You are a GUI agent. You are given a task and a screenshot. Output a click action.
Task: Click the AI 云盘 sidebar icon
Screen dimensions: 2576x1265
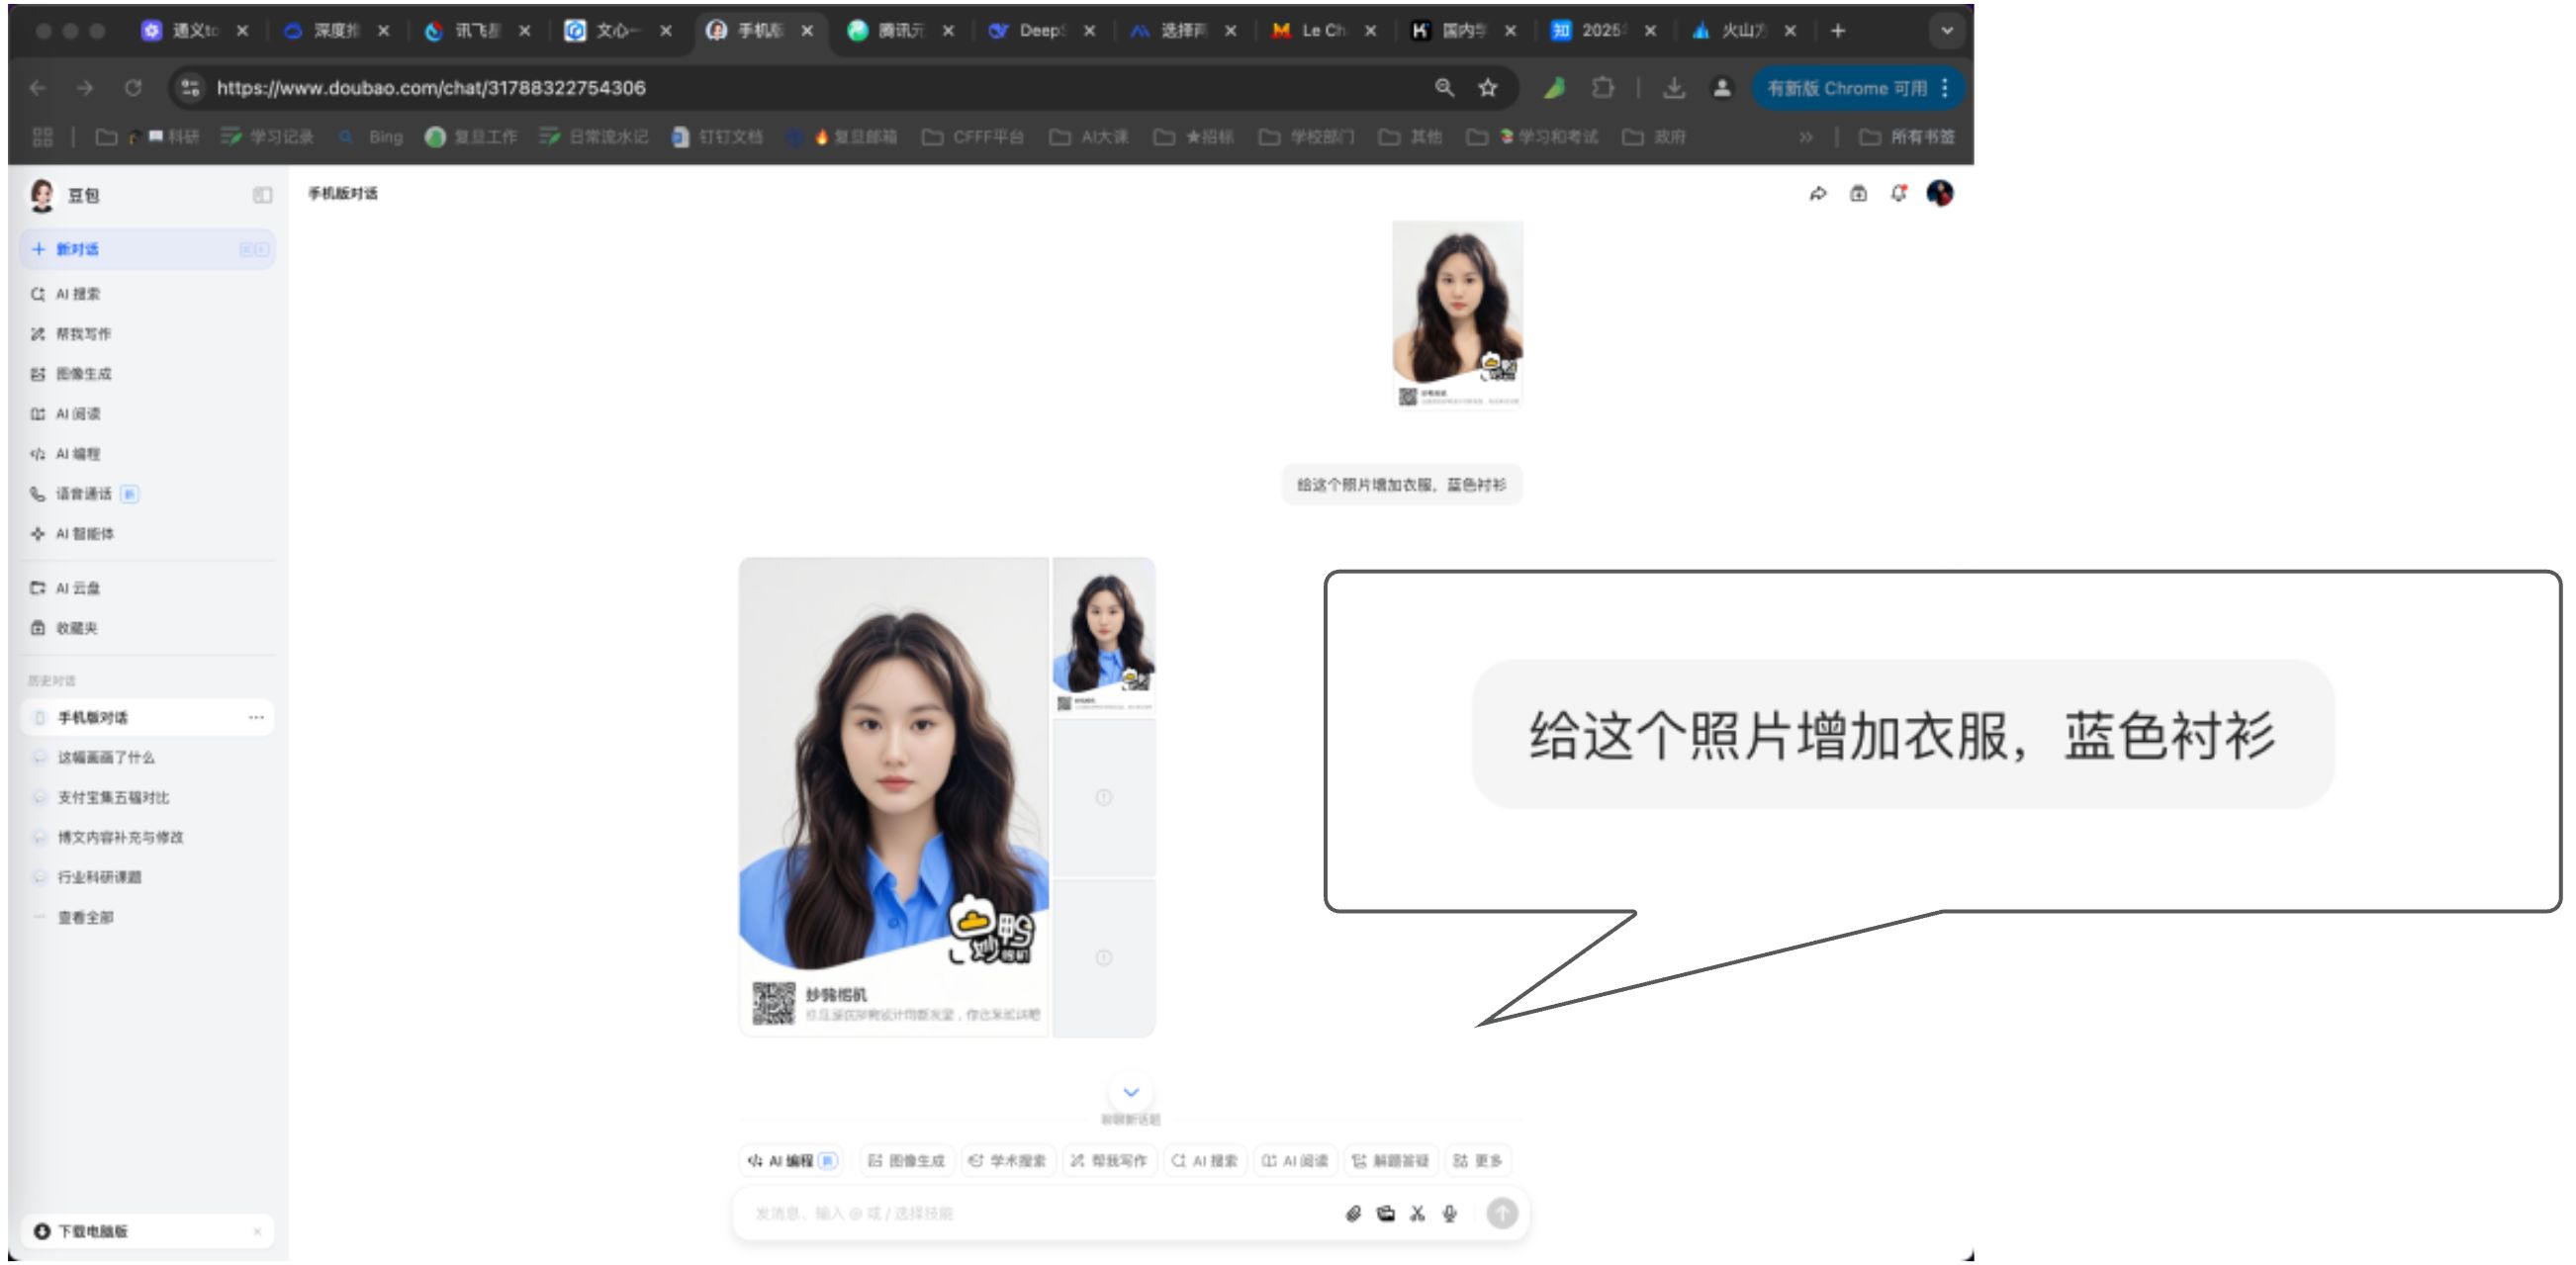click(x=38, y=588)
